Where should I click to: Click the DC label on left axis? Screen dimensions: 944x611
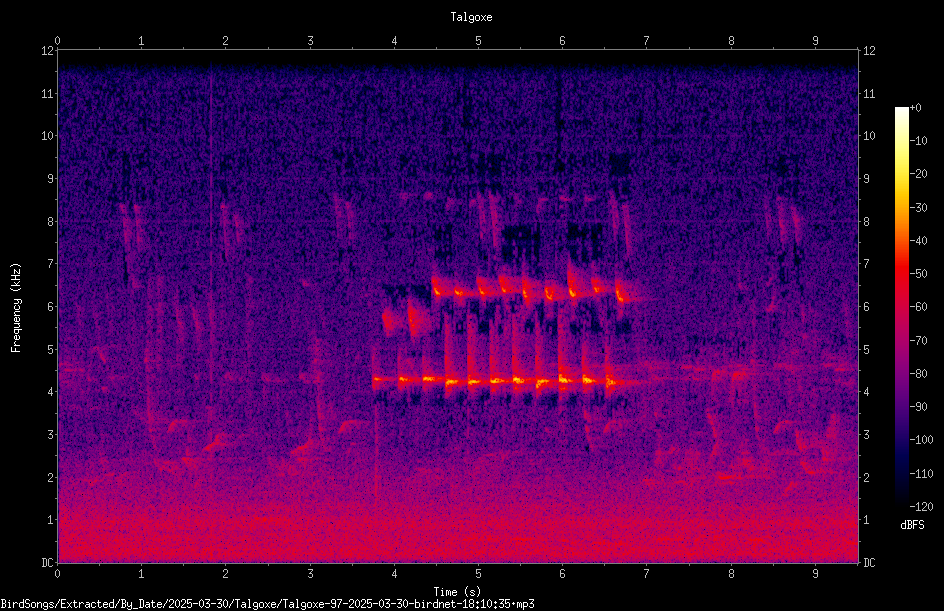tap(48, 562)
